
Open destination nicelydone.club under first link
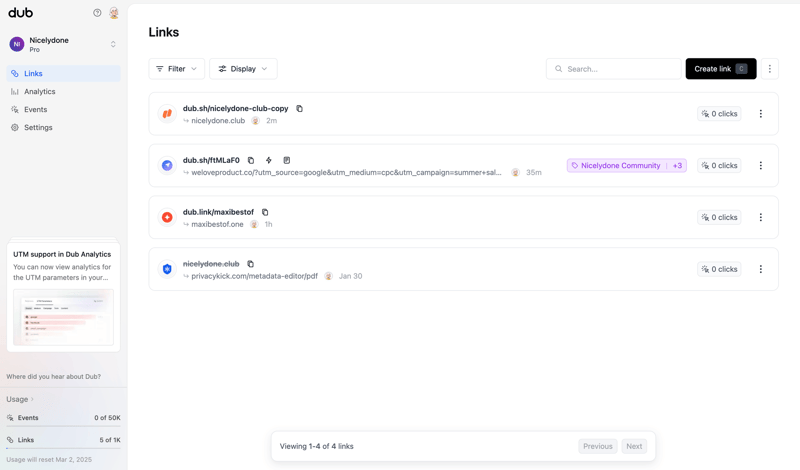click(x=218, y=120)
